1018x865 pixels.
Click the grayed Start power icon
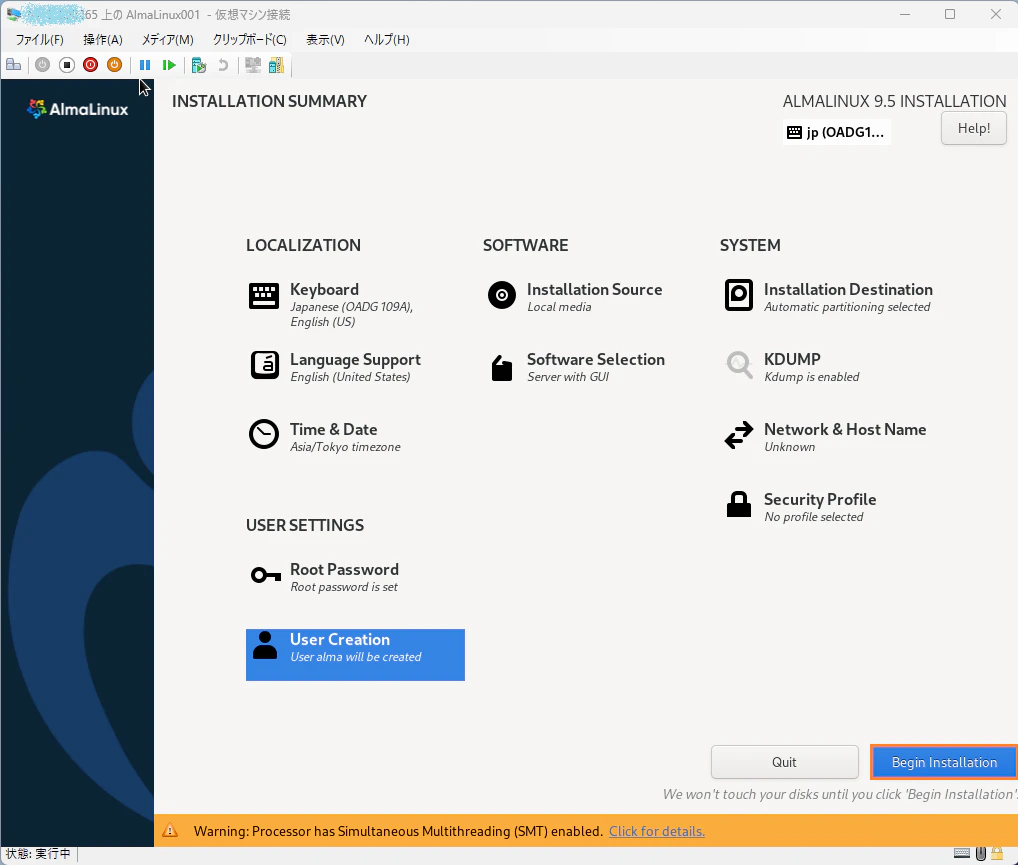(x=42, y=65)
